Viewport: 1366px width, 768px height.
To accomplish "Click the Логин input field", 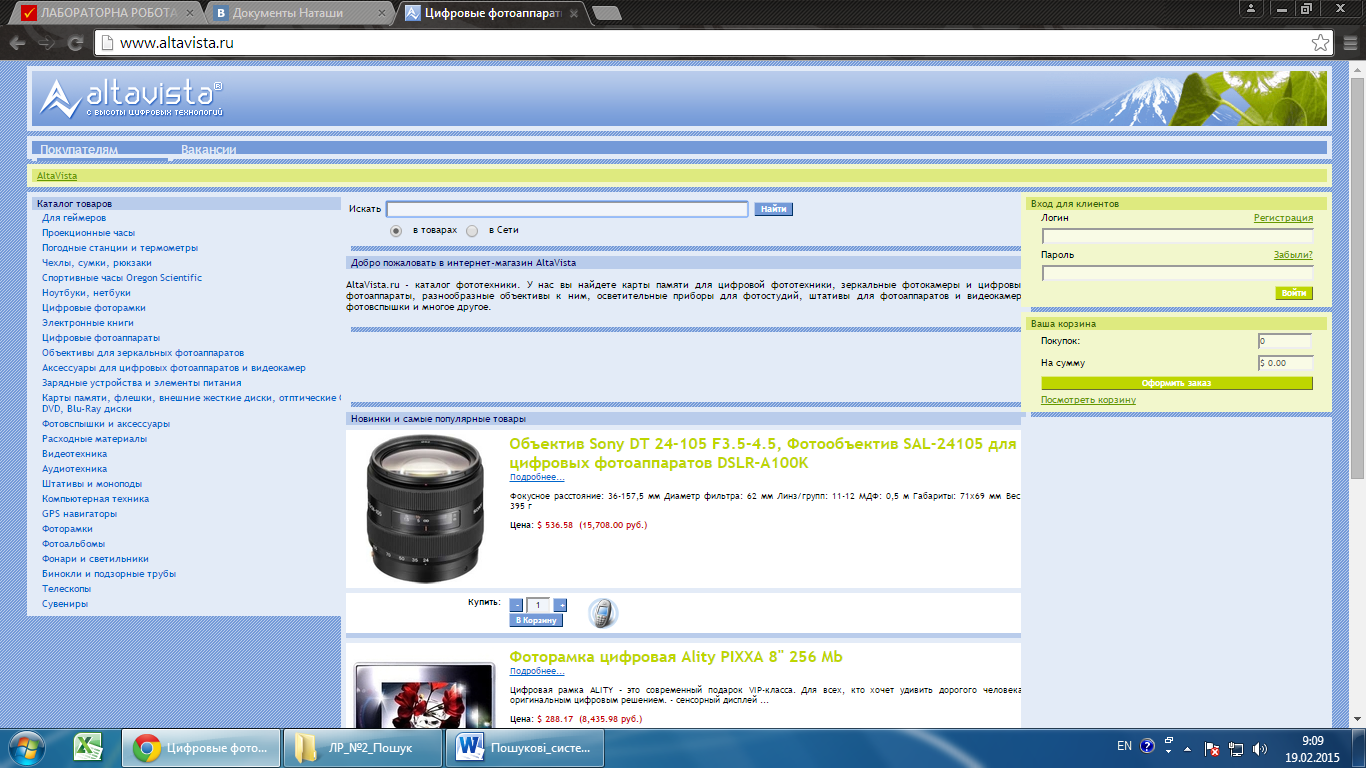I will click(x=1177, y=236).
